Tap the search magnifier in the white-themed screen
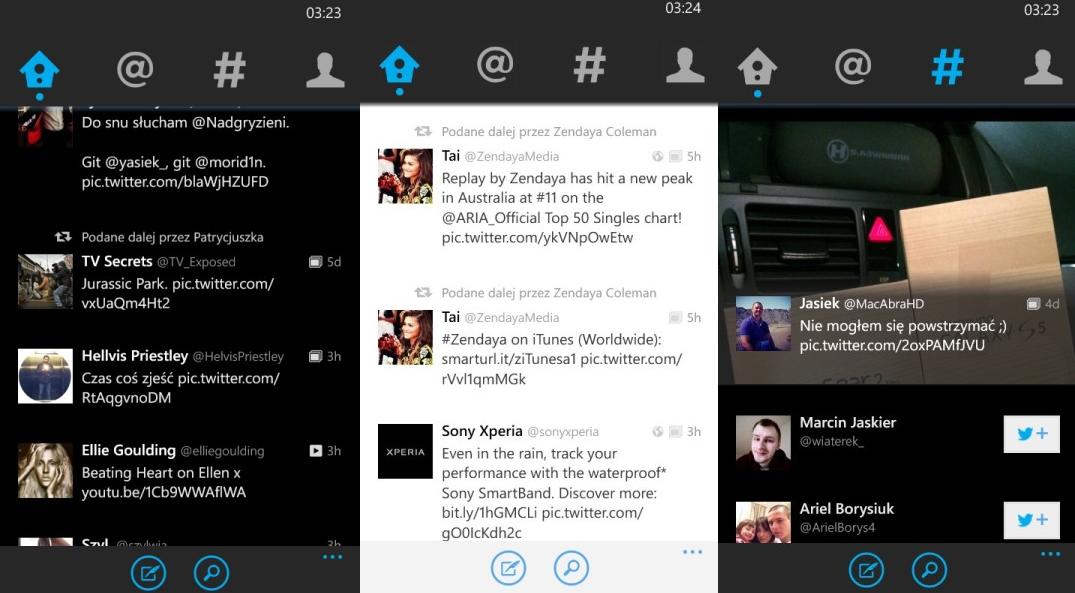Viewport: 1075px width, 593px height. click(572, 570)
